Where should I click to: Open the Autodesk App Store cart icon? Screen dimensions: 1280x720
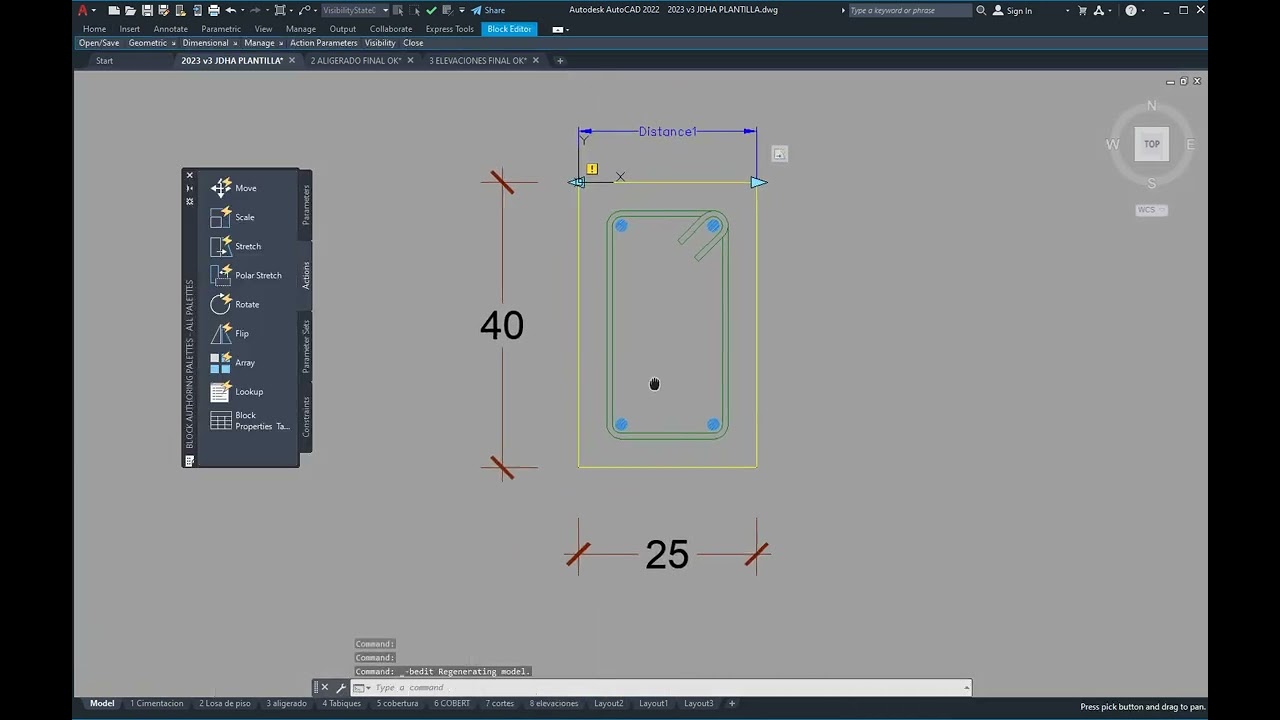[x=1082, y=10]
